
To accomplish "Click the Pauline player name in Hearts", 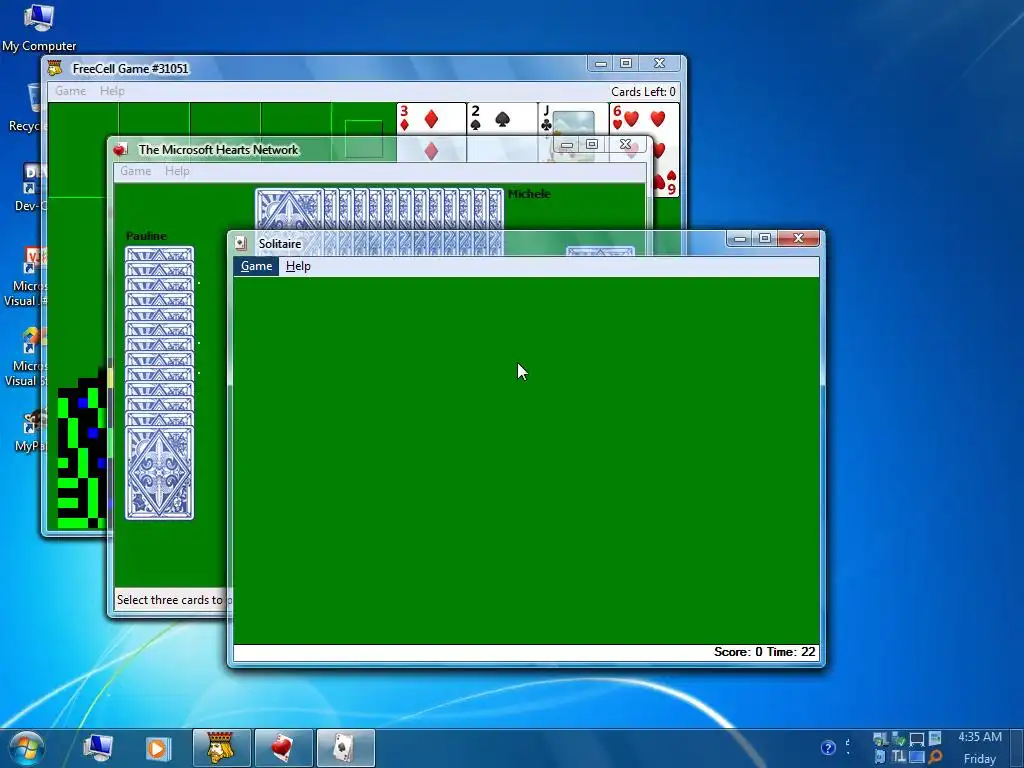I will tap(146, 236).
